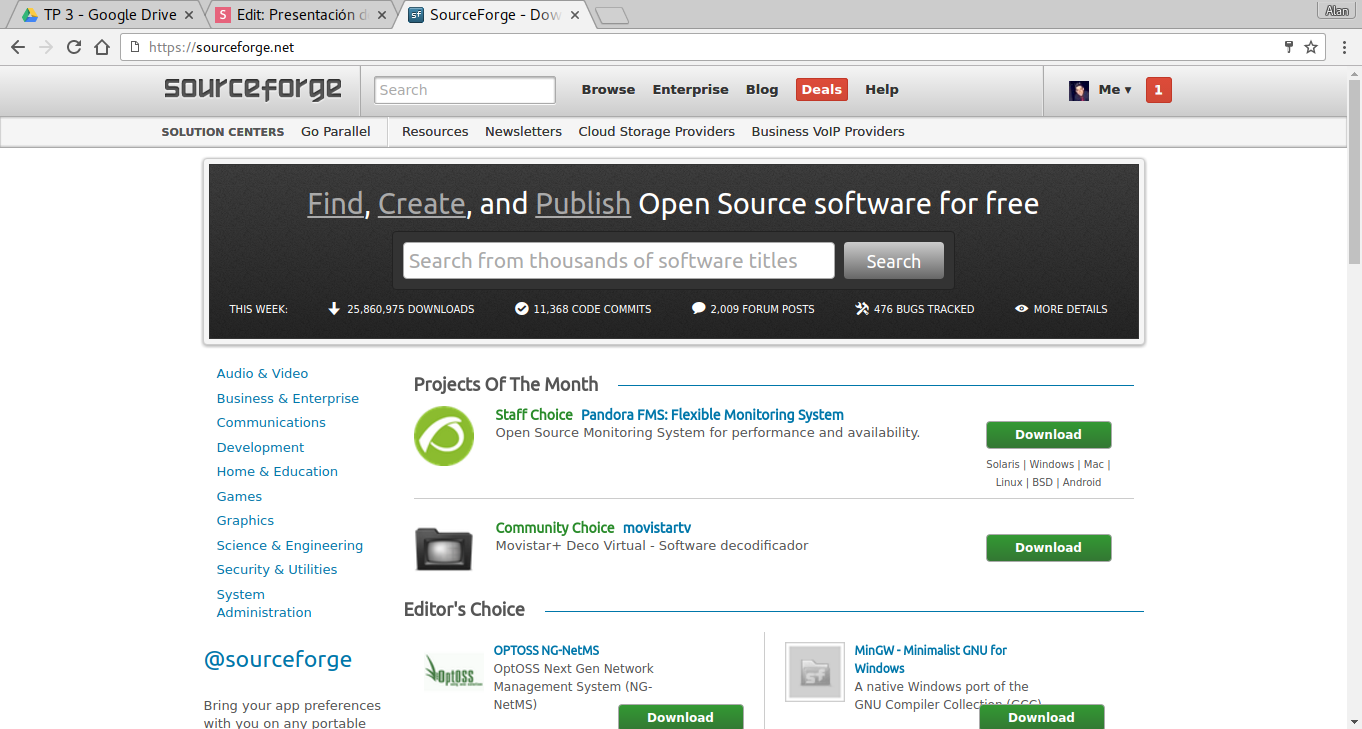This screenshot has height=729, width=1362.
Task: Click the browser forward arrow
Action: point(46,47)
